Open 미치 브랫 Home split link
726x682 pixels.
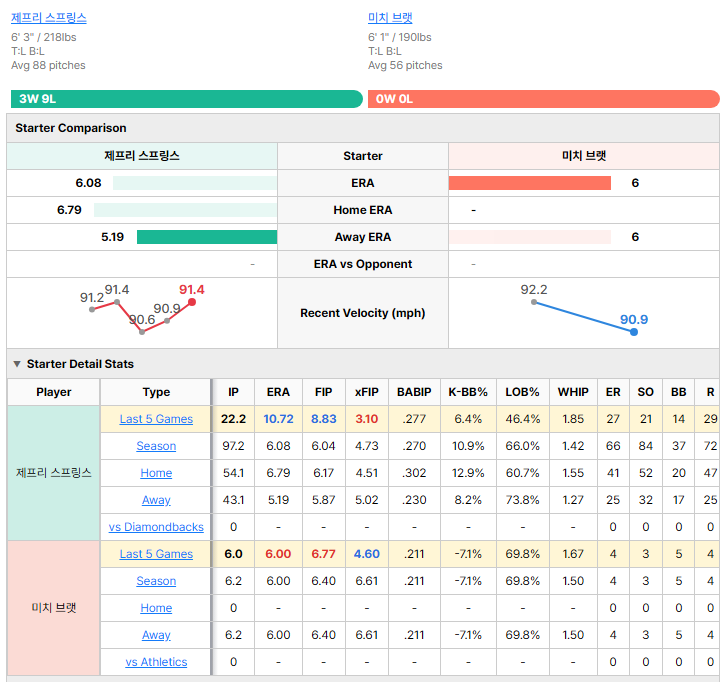156,608
